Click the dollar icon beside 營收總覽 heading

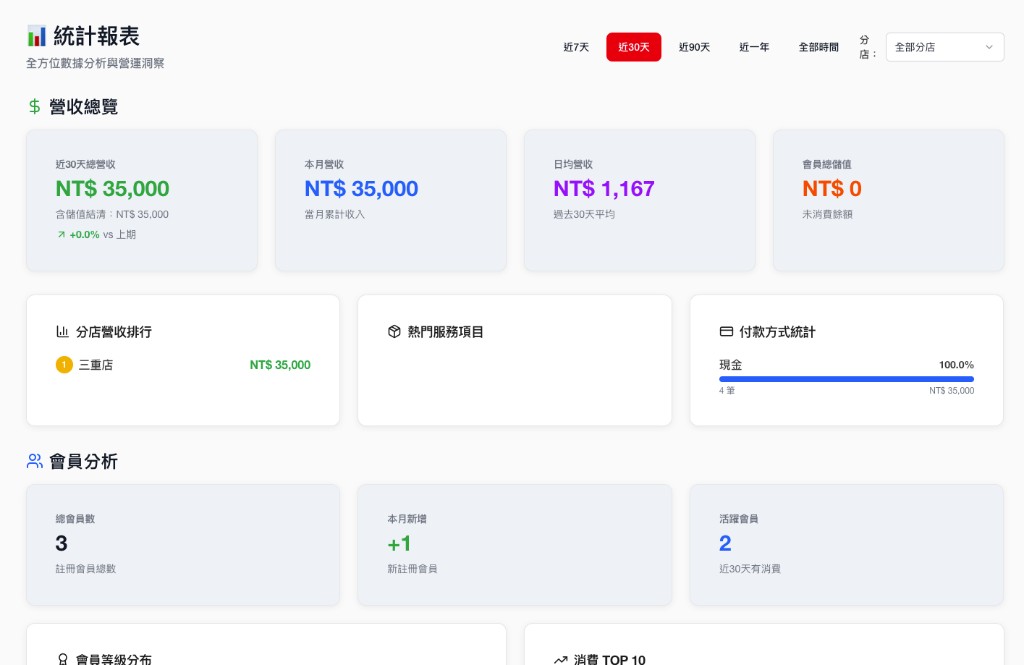point(33,104)
